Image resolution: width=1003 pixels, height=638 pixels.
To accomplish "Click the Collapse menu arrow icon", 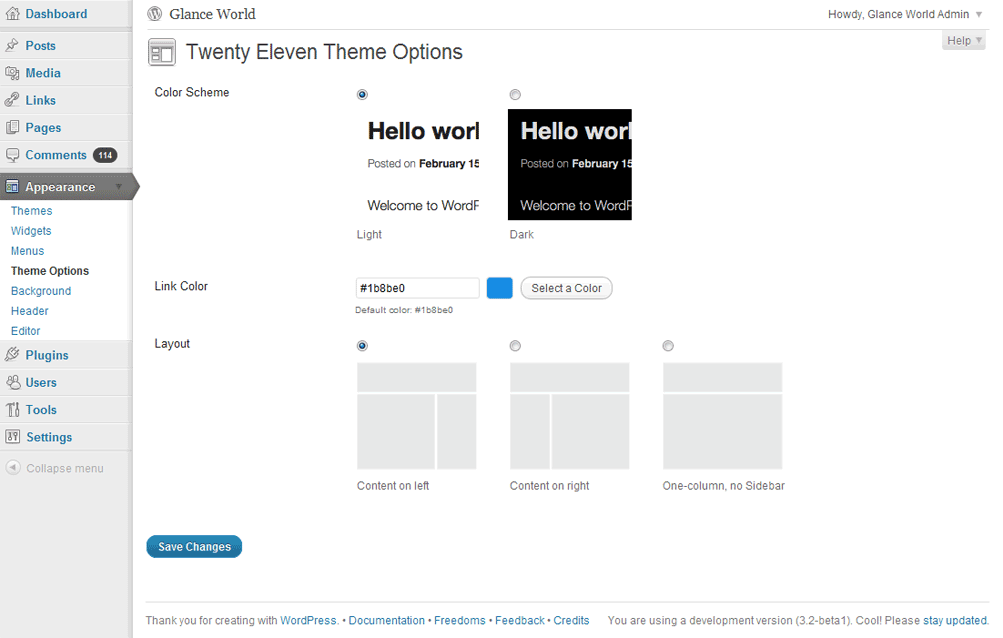I will tap(13, 468).
